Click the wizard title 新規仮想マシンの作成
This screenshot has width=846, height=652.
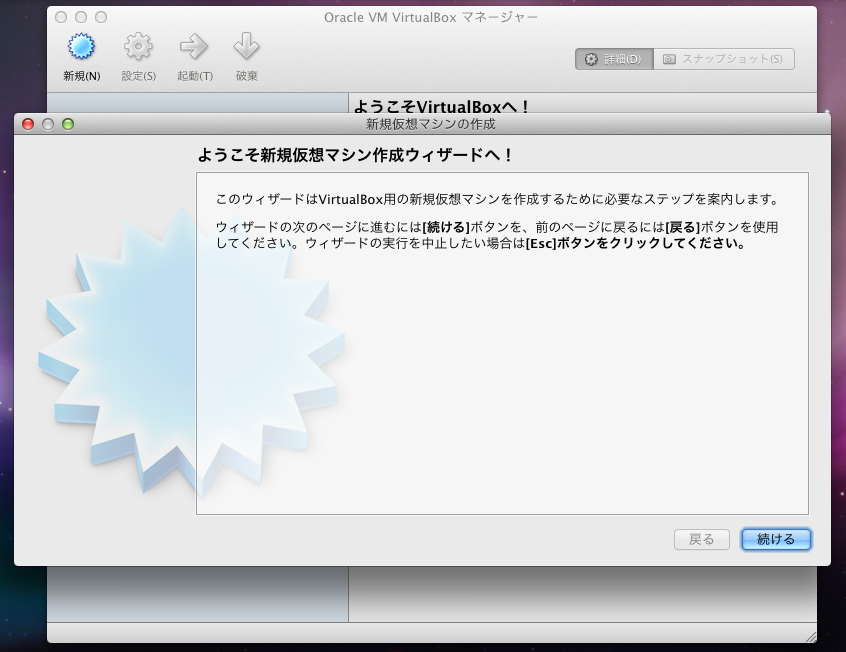click(x=431, y=124)
